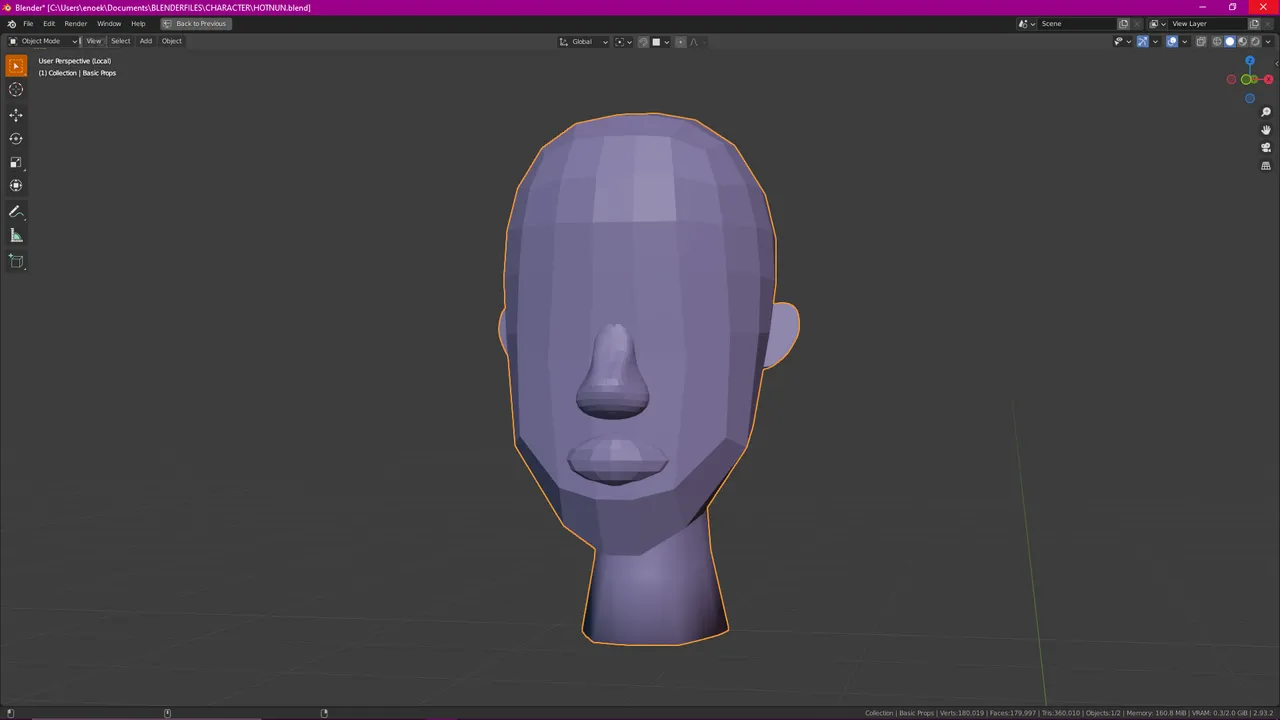This screenshot has width=1280, height=720.
Task: Toggle Show Overlays button
Action: pos(1172,42)
